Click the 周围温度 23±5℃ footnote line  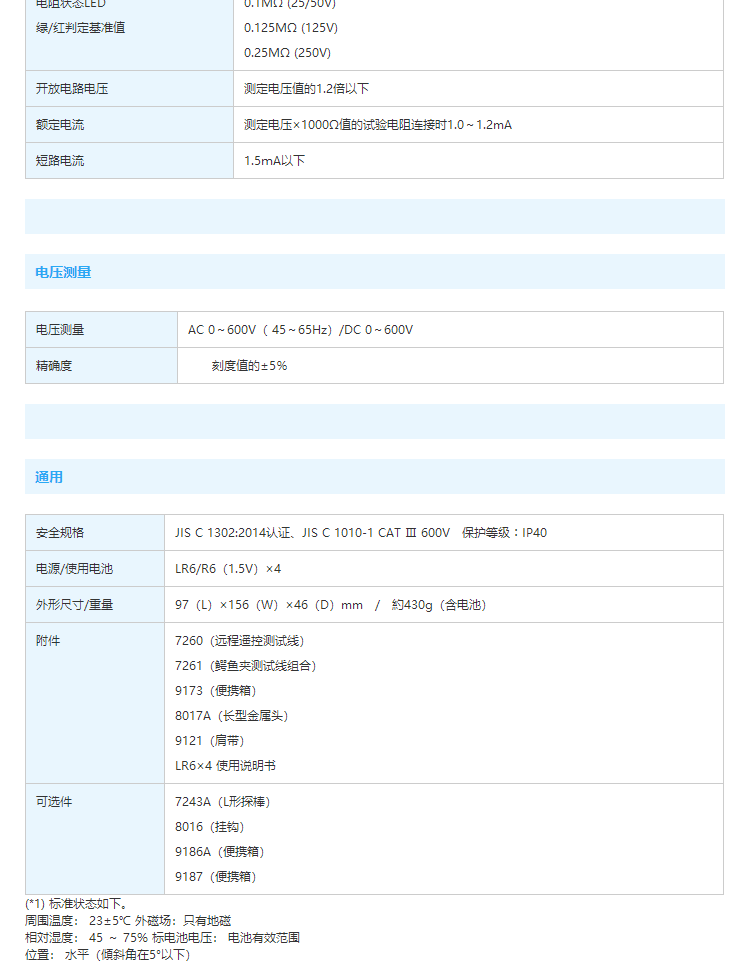click(x=128, y=921)
